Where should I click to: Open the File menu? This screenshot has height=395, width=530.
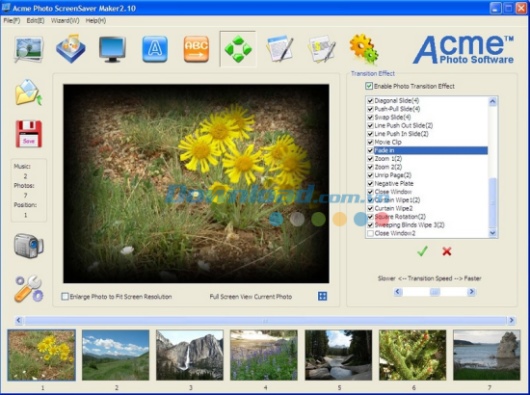click(12, 21)
